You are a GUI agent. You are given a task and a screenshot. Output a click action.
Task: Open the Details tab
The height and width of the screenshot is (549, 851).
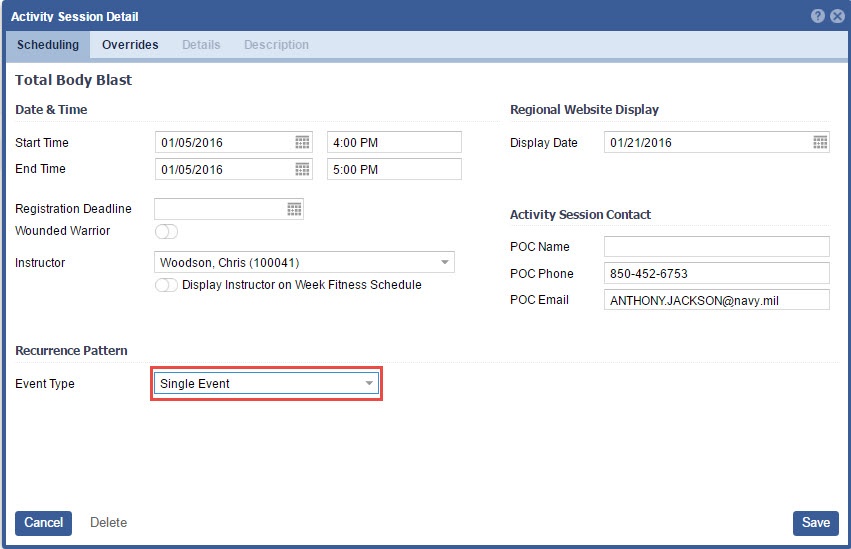click(201, 45)
